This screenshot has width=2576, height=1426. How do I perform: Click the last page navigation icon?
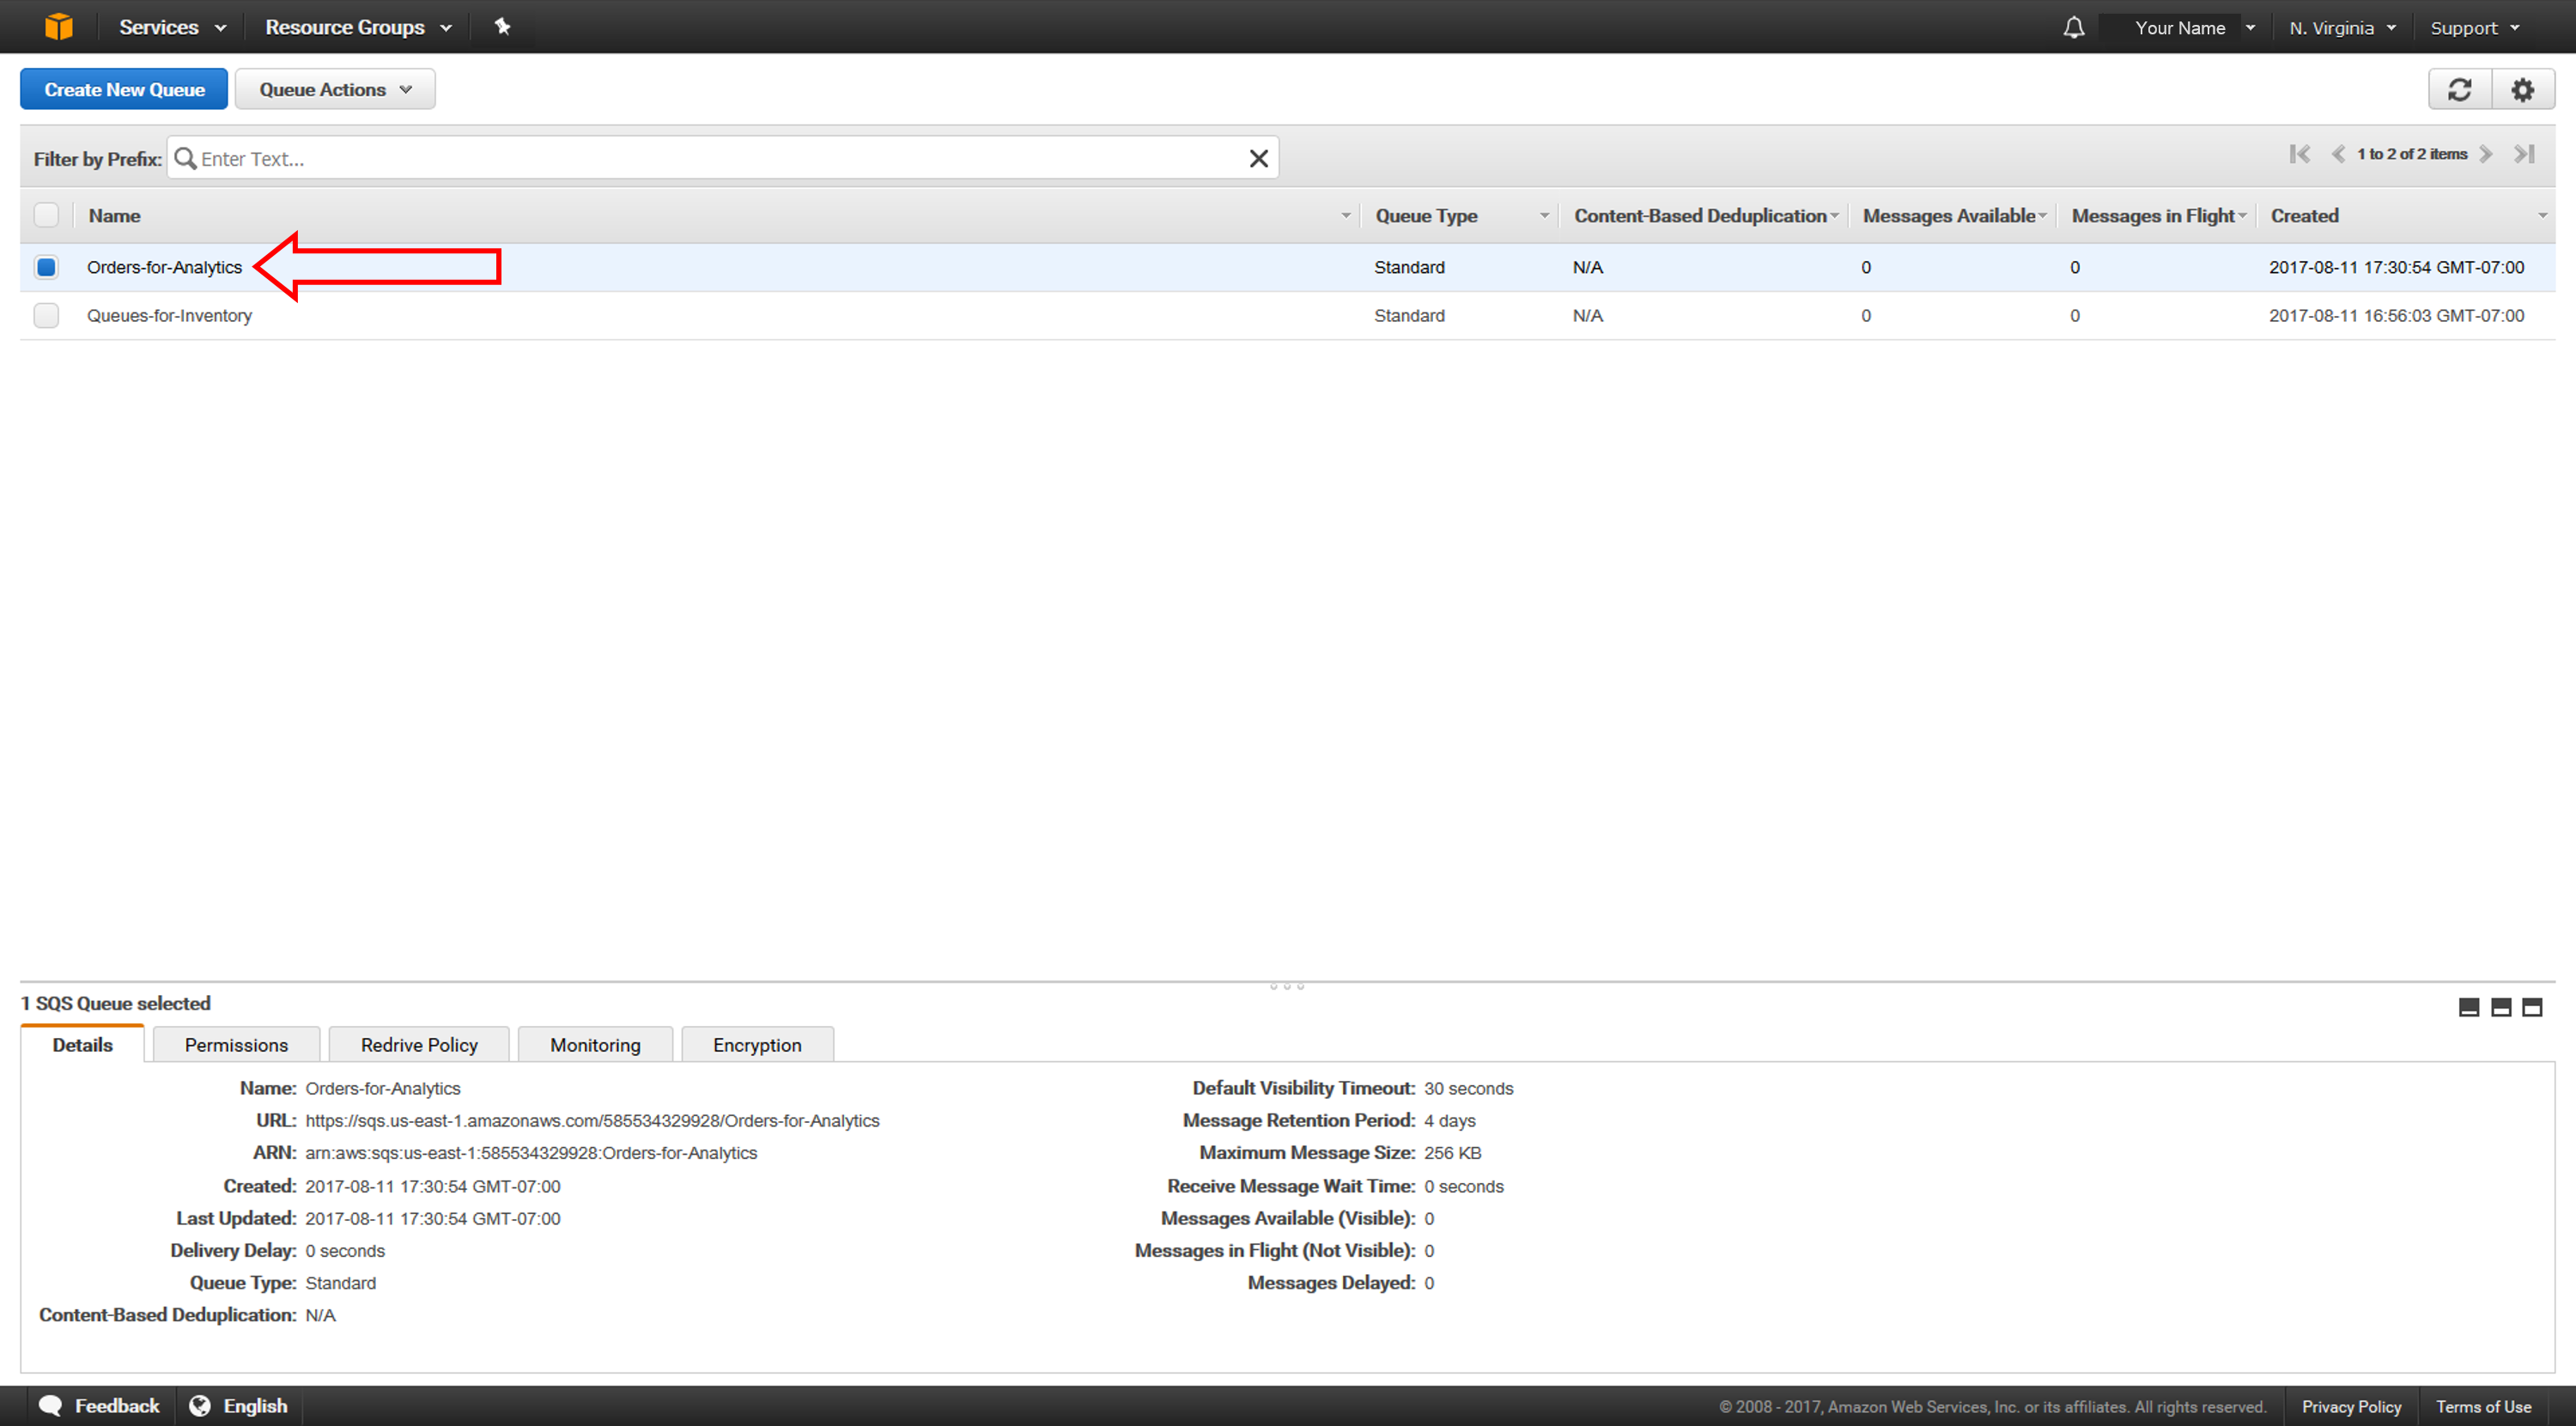2529,158
